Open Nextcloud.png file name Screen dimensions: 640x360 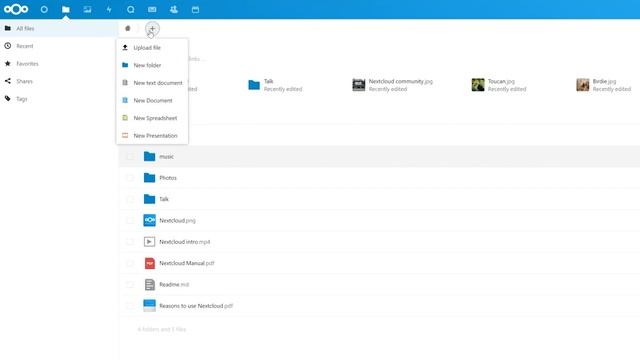tap(177, 221)
